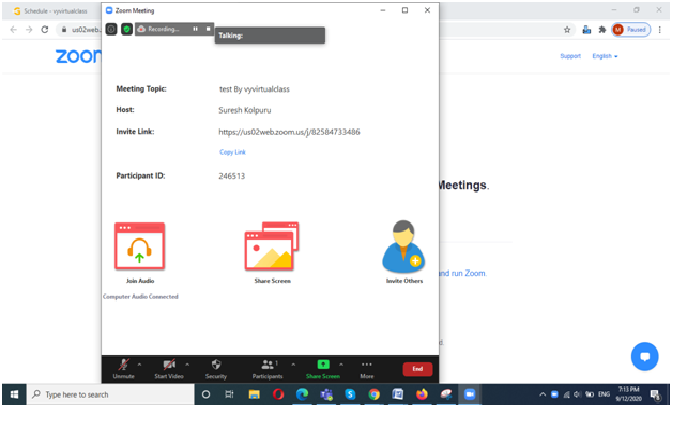
Task: Click the meeting invite link URL text
Action: (289, 132)
